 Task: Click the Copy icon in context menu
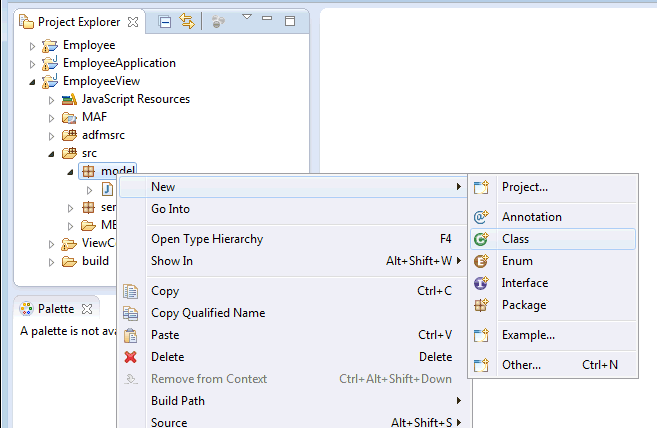point(130,291)
